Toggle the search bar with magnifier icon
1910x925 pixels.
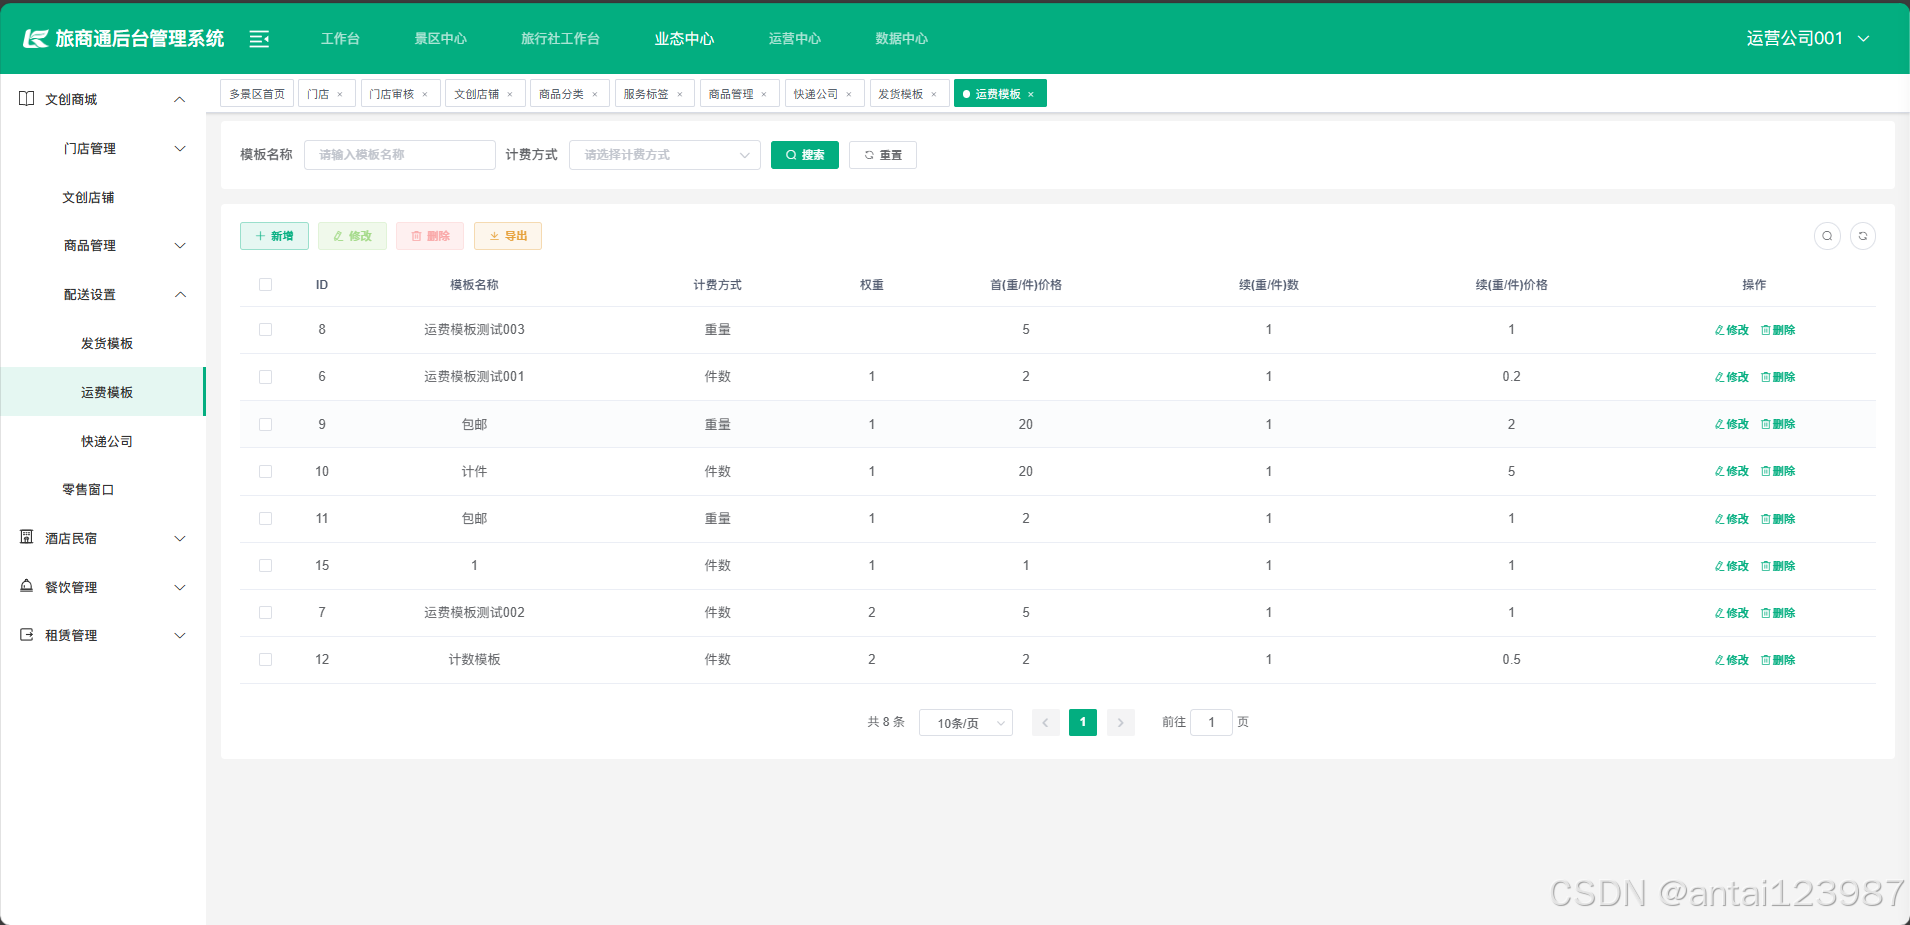coord(1827,236)
